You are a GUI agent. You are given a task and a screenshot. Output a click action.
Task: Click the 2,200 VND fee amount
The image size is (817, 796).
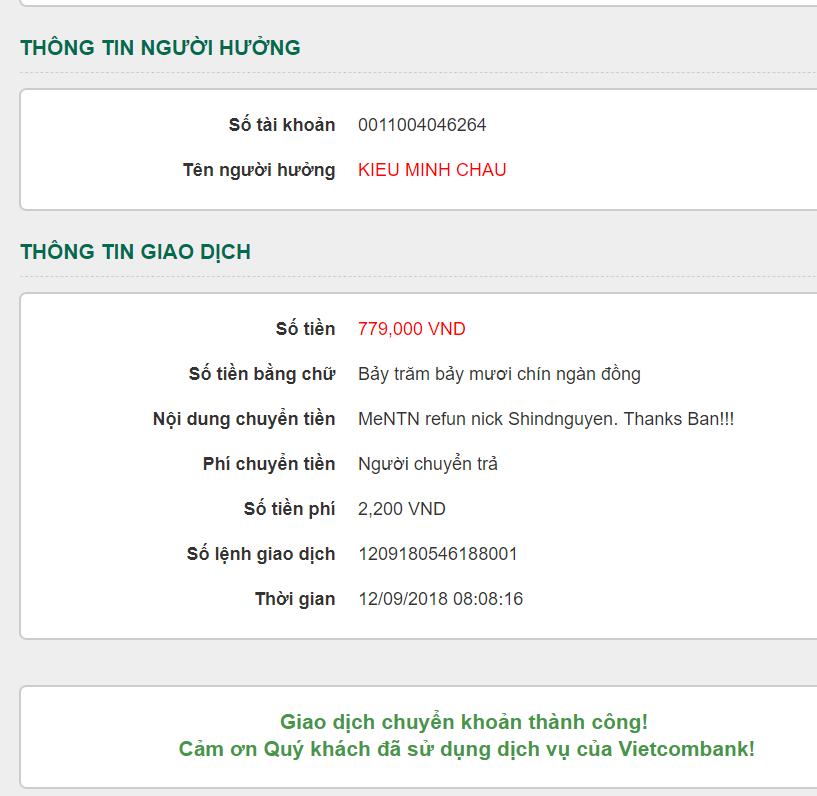(401, 509)
